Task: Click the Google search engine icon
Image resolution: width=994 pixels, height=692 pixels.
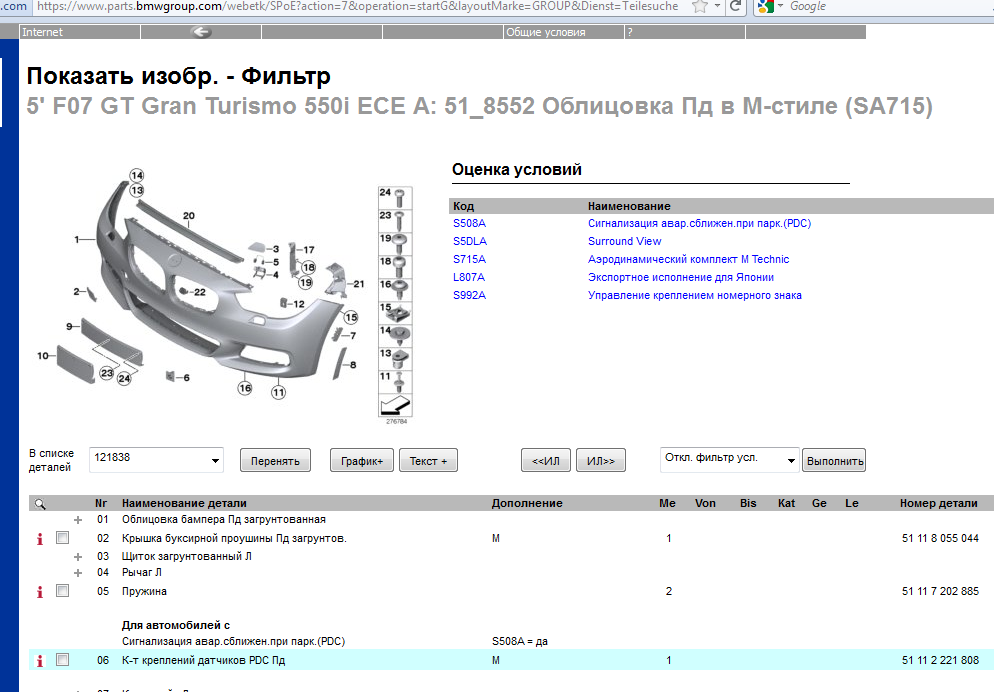Action: (x=766, y=6)
